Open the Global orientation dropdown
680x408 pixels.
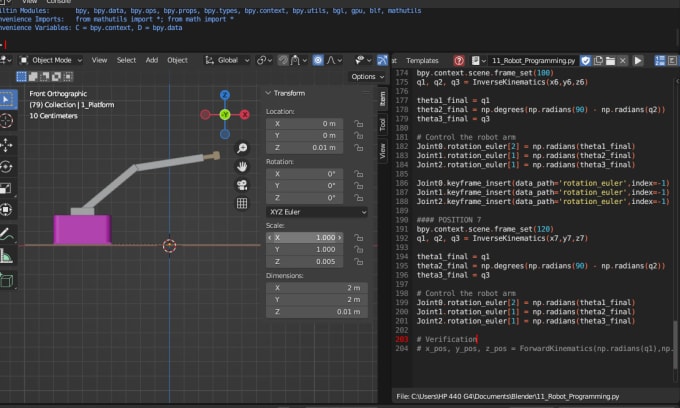pos(227,60)
